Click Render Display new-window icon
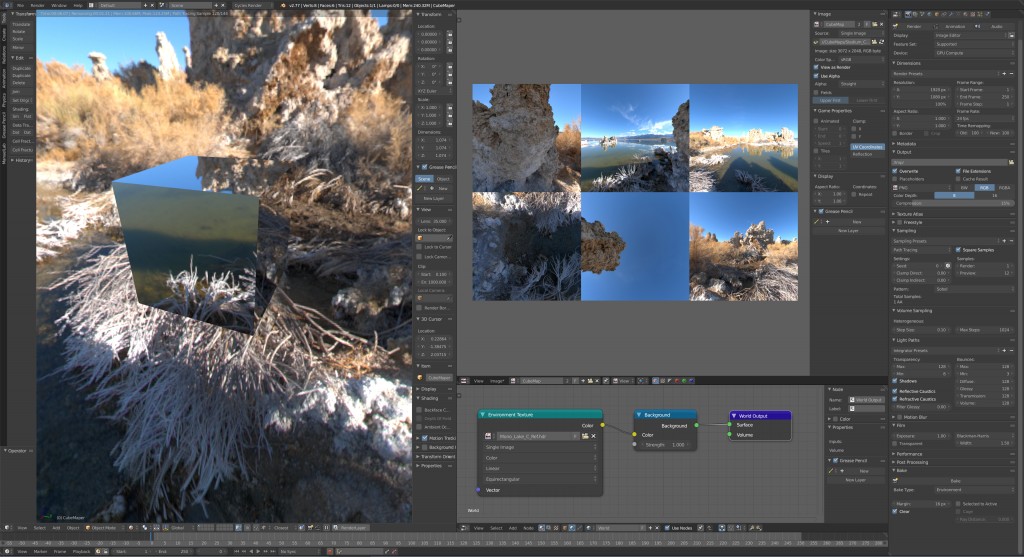The height and width of the screenshot is (557, 1024). click(x=1012, y=35)
